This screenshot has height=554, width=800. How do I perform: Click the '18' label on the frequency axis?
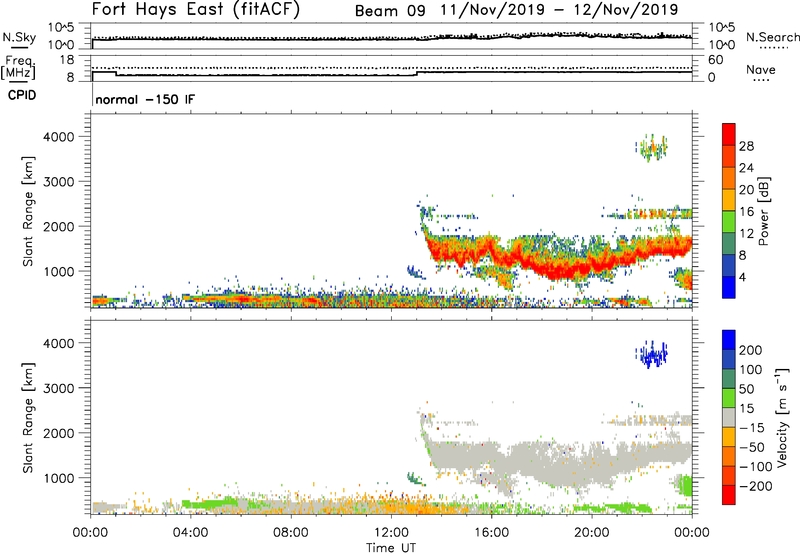[67, 60]
